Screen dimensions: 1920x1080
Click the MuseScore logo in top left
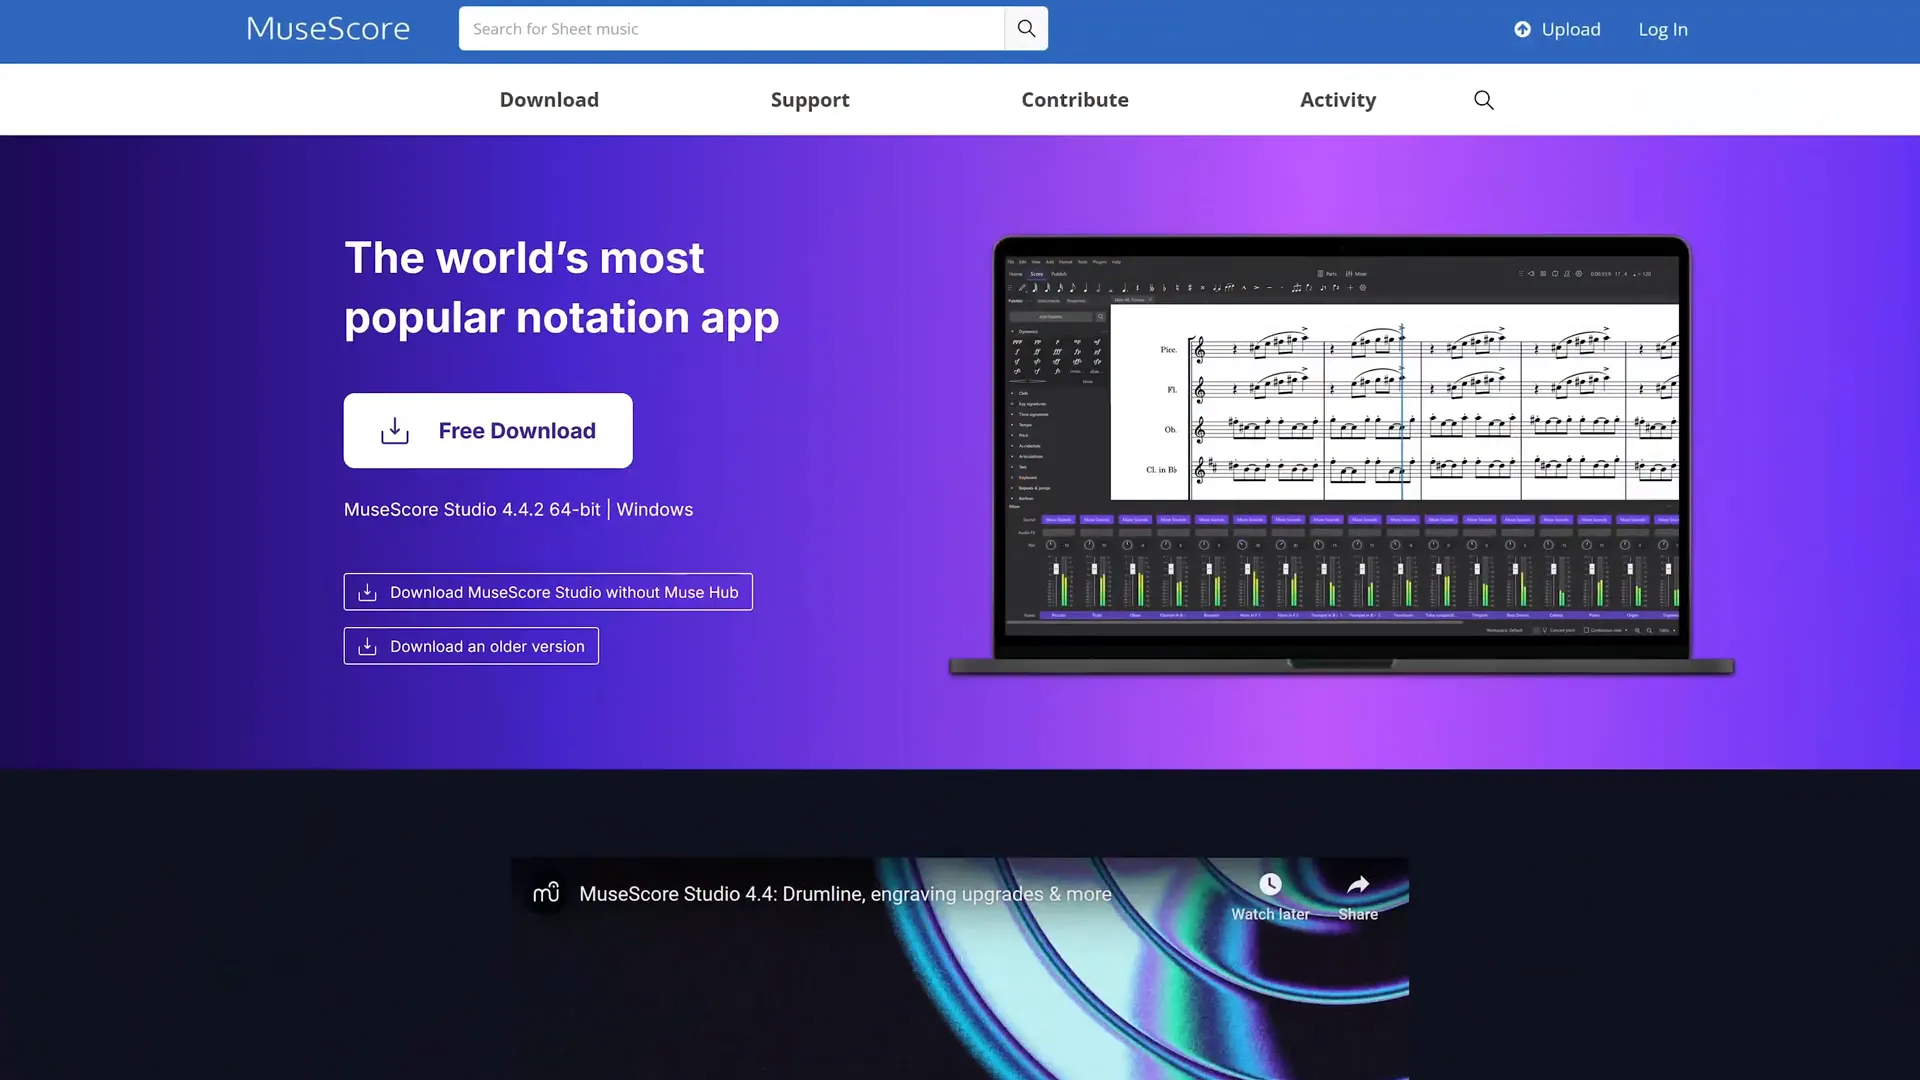coord(327,29)
